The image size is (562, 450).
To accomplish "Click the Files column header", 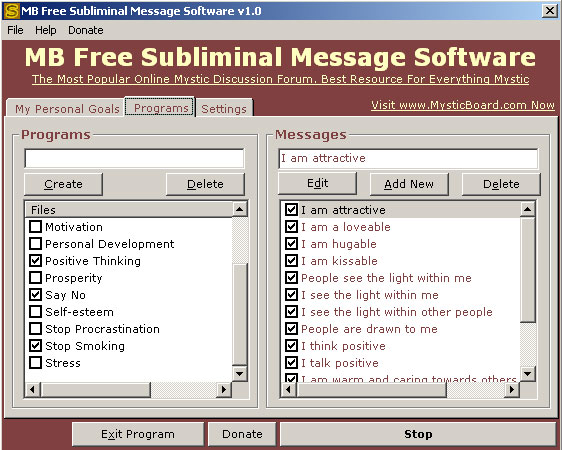I will (129, 210).
